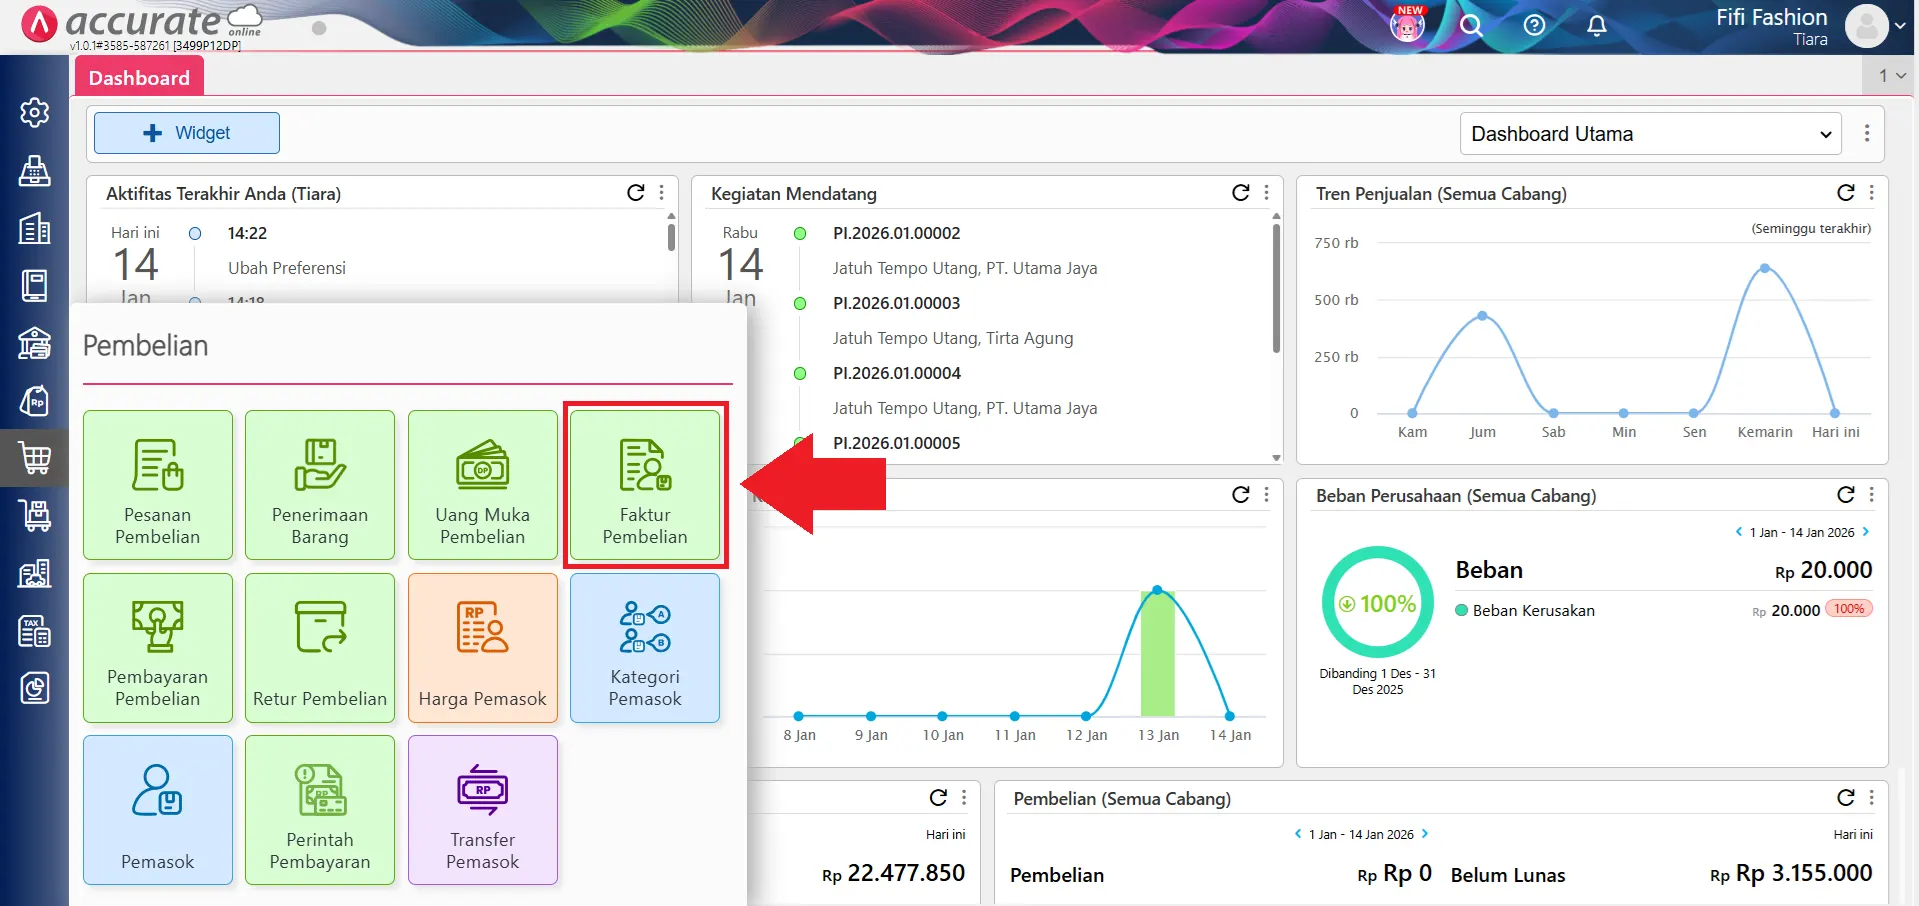Expand the Dashboard Utama dropdown
This screenshot has width=1919, height=906.
pyautogui.click(x=1650, y=134)
